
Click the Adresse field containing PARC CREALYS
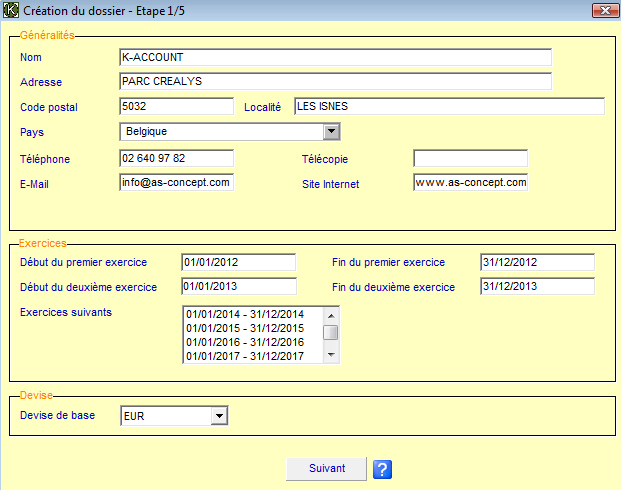[335, 82]
